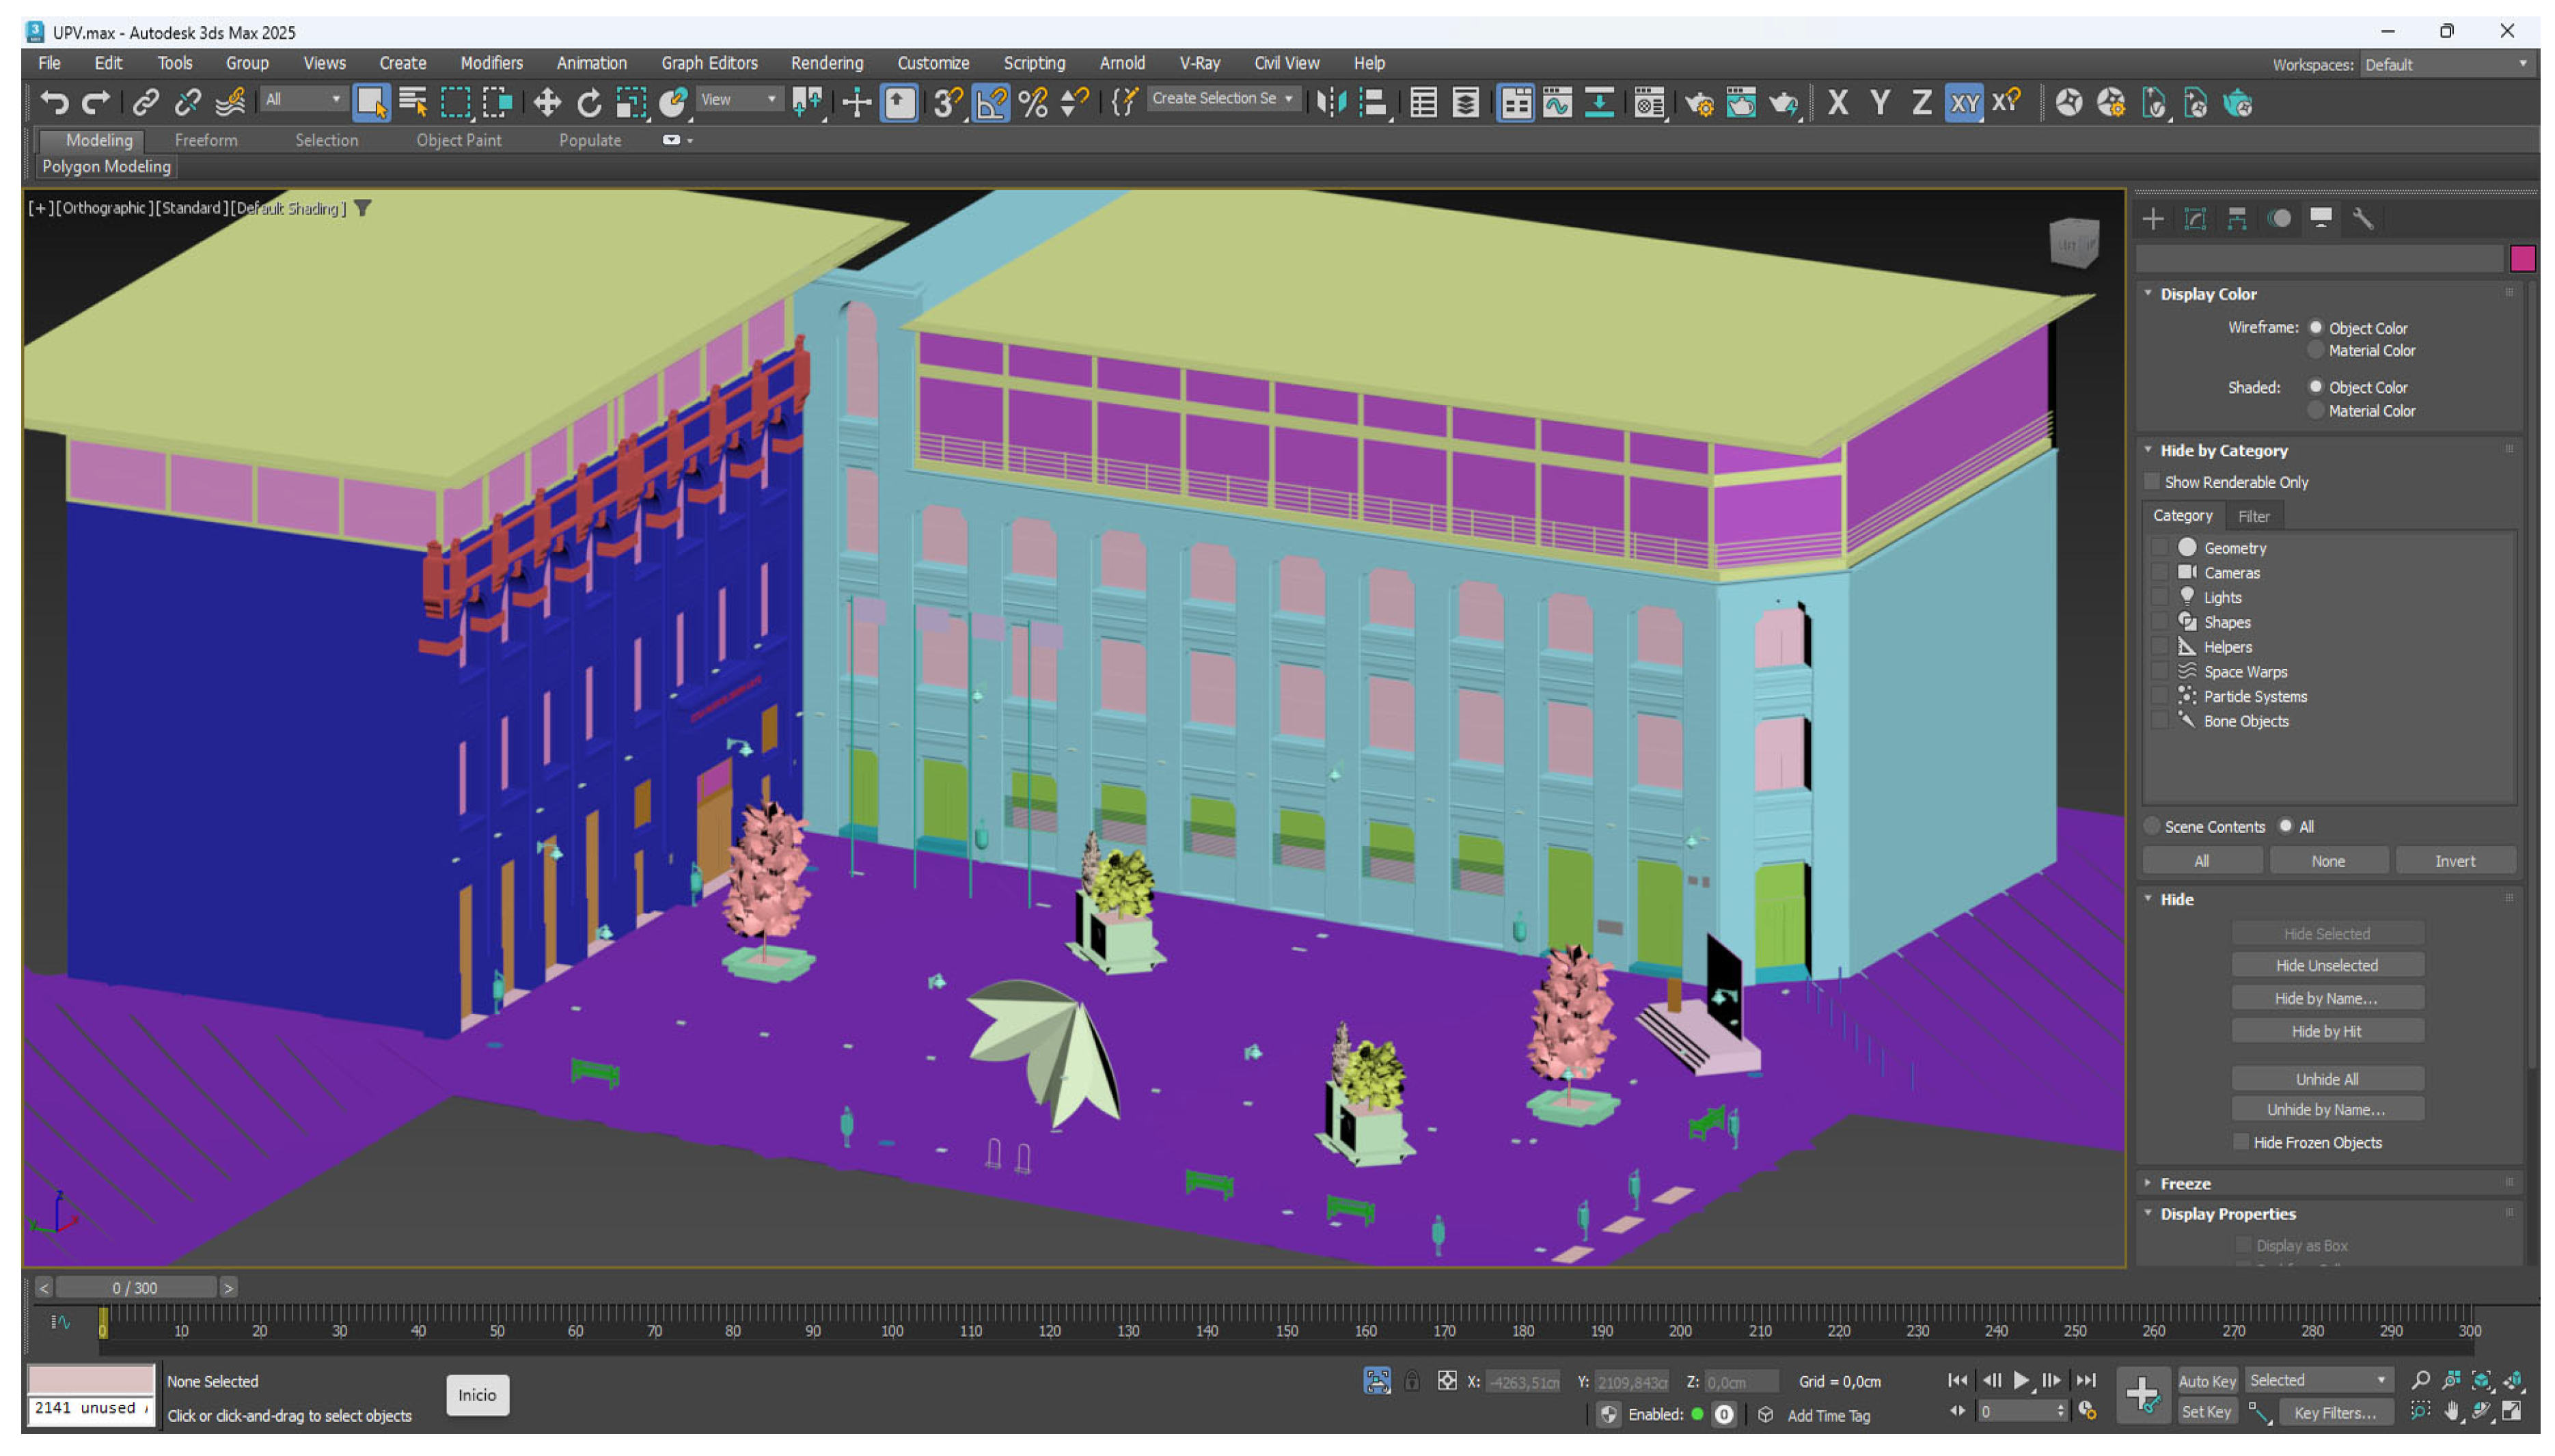Switch to the Freeform ribbon tab
Viewport: 2555px width, 1456px height.
pyautogui.click(x=205, y=140)
